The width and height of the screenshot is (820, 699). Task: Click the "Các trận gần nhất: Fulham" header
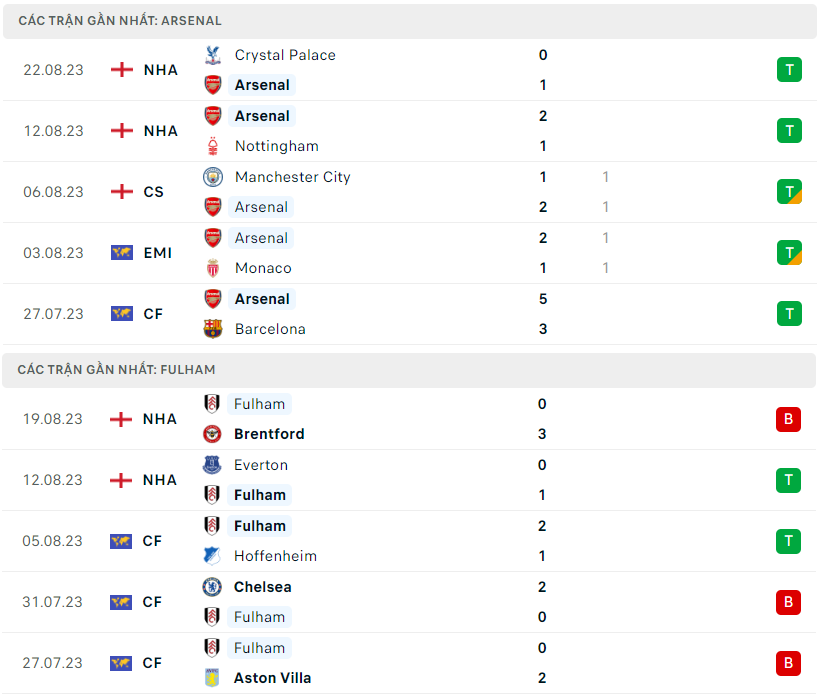(x=116, y=370)
